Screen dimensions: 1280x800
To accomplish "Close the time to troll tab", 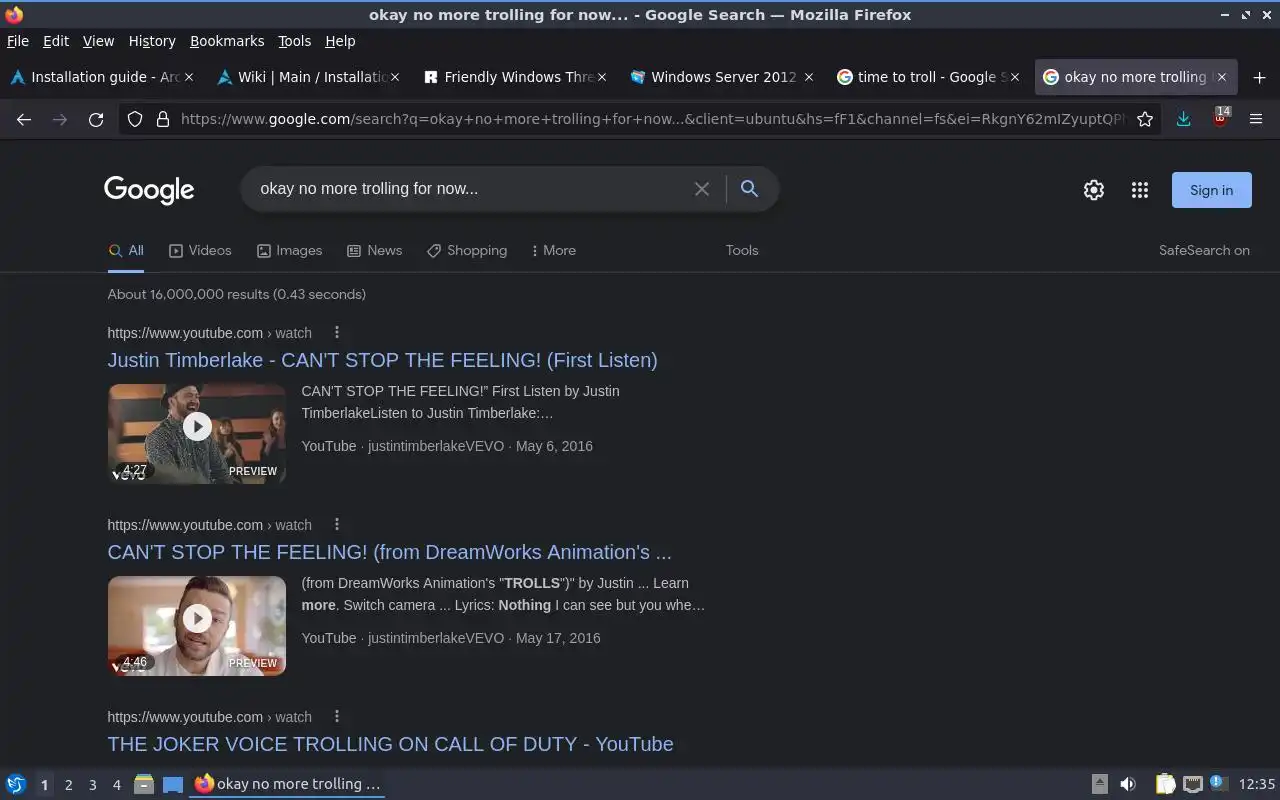I will click(1014, 77).
